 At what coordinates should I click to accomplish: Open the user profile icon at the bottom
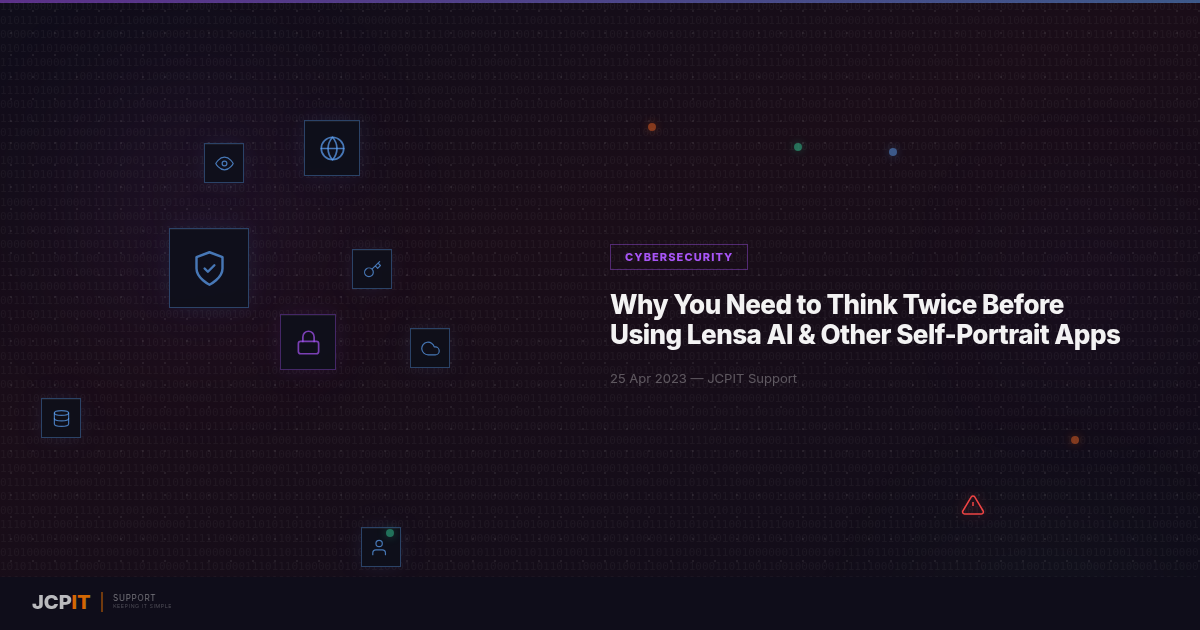[381, 546]
